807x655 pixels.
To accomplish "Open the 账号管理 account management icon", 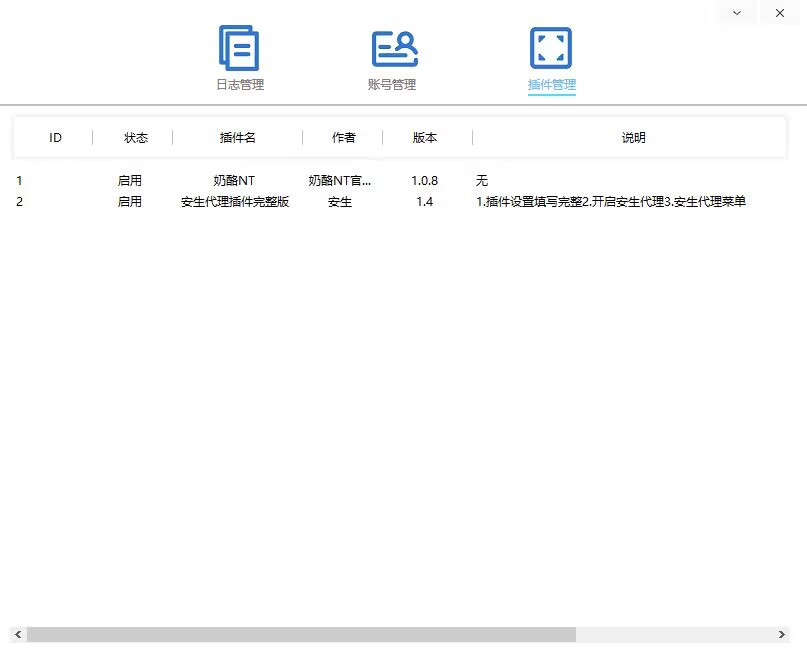I will pos(394,48).
